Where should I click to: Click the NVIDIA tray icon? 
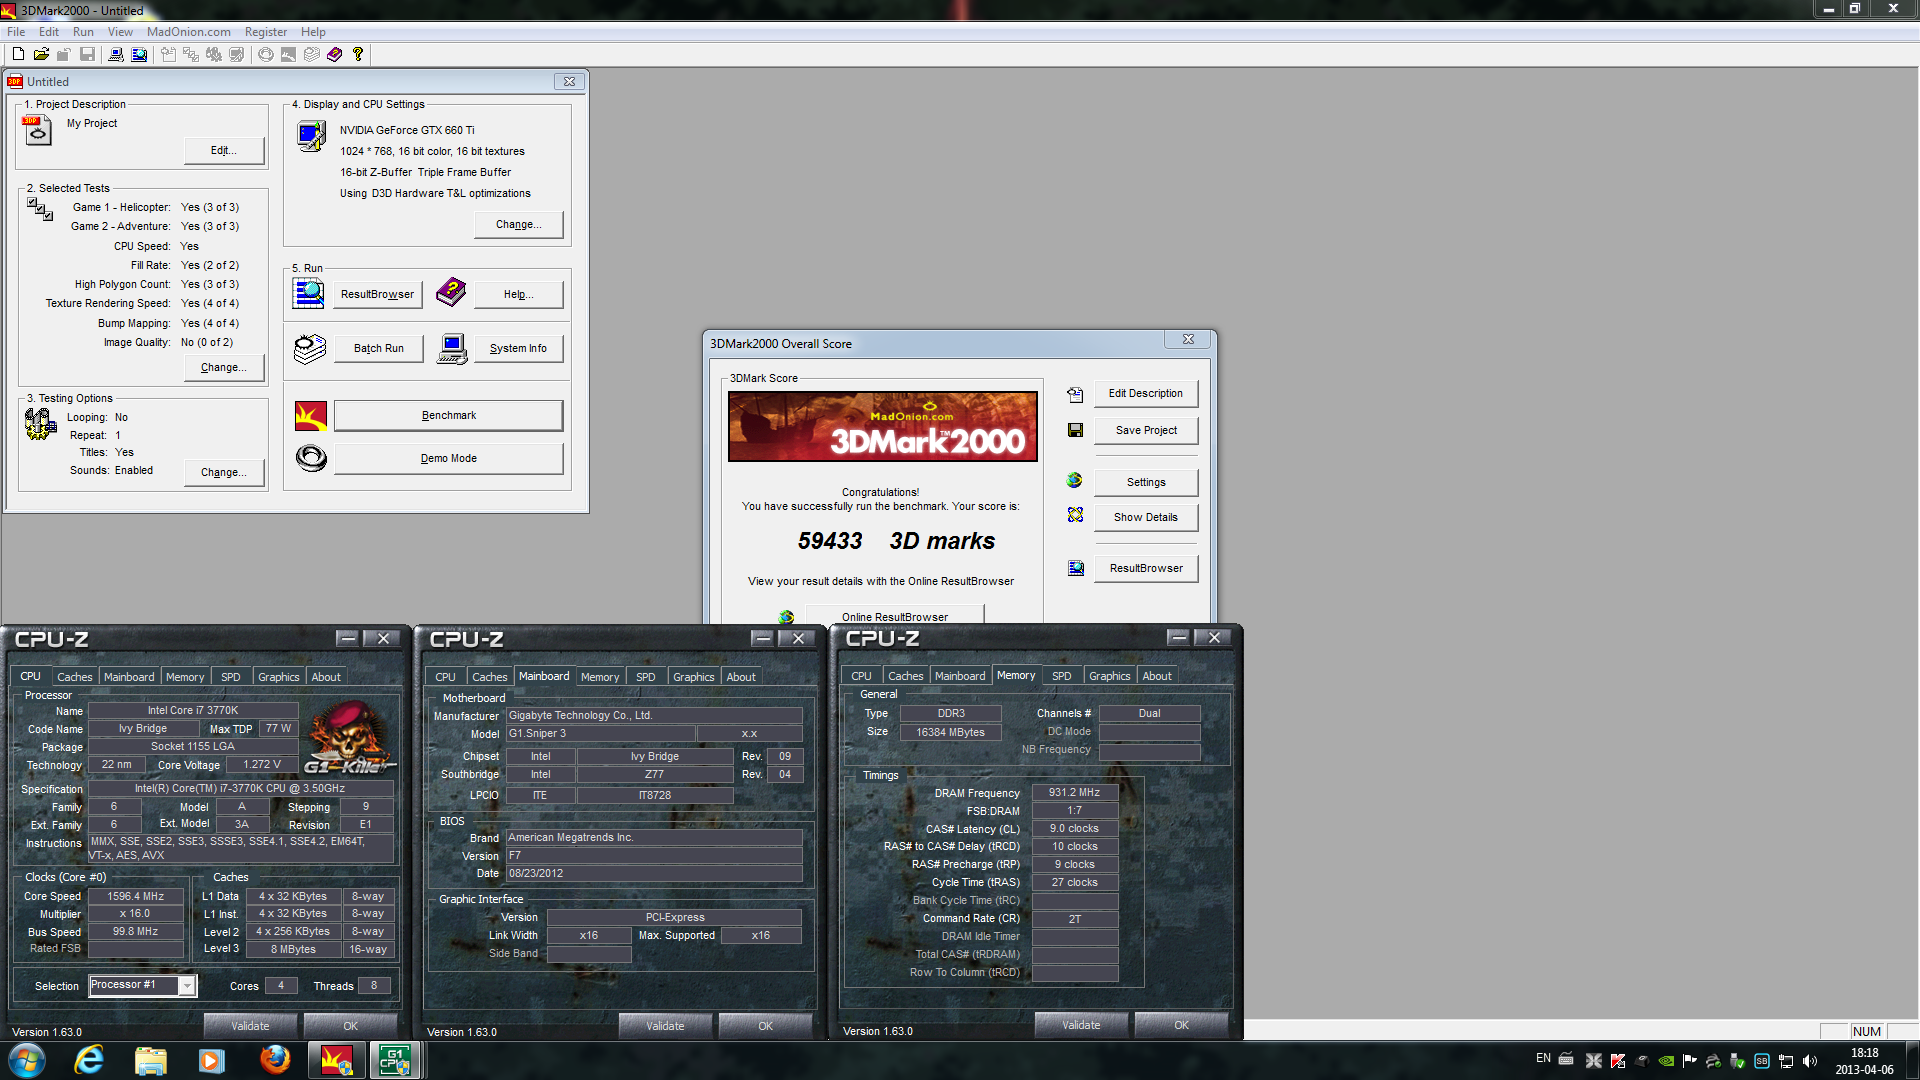(1666, 1061)
